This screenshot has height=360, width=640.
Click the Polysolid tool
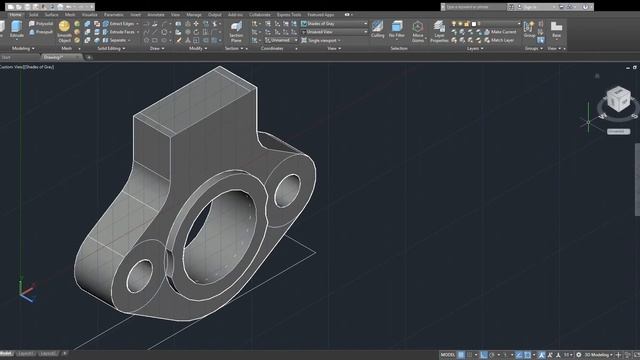coord(41,24)
